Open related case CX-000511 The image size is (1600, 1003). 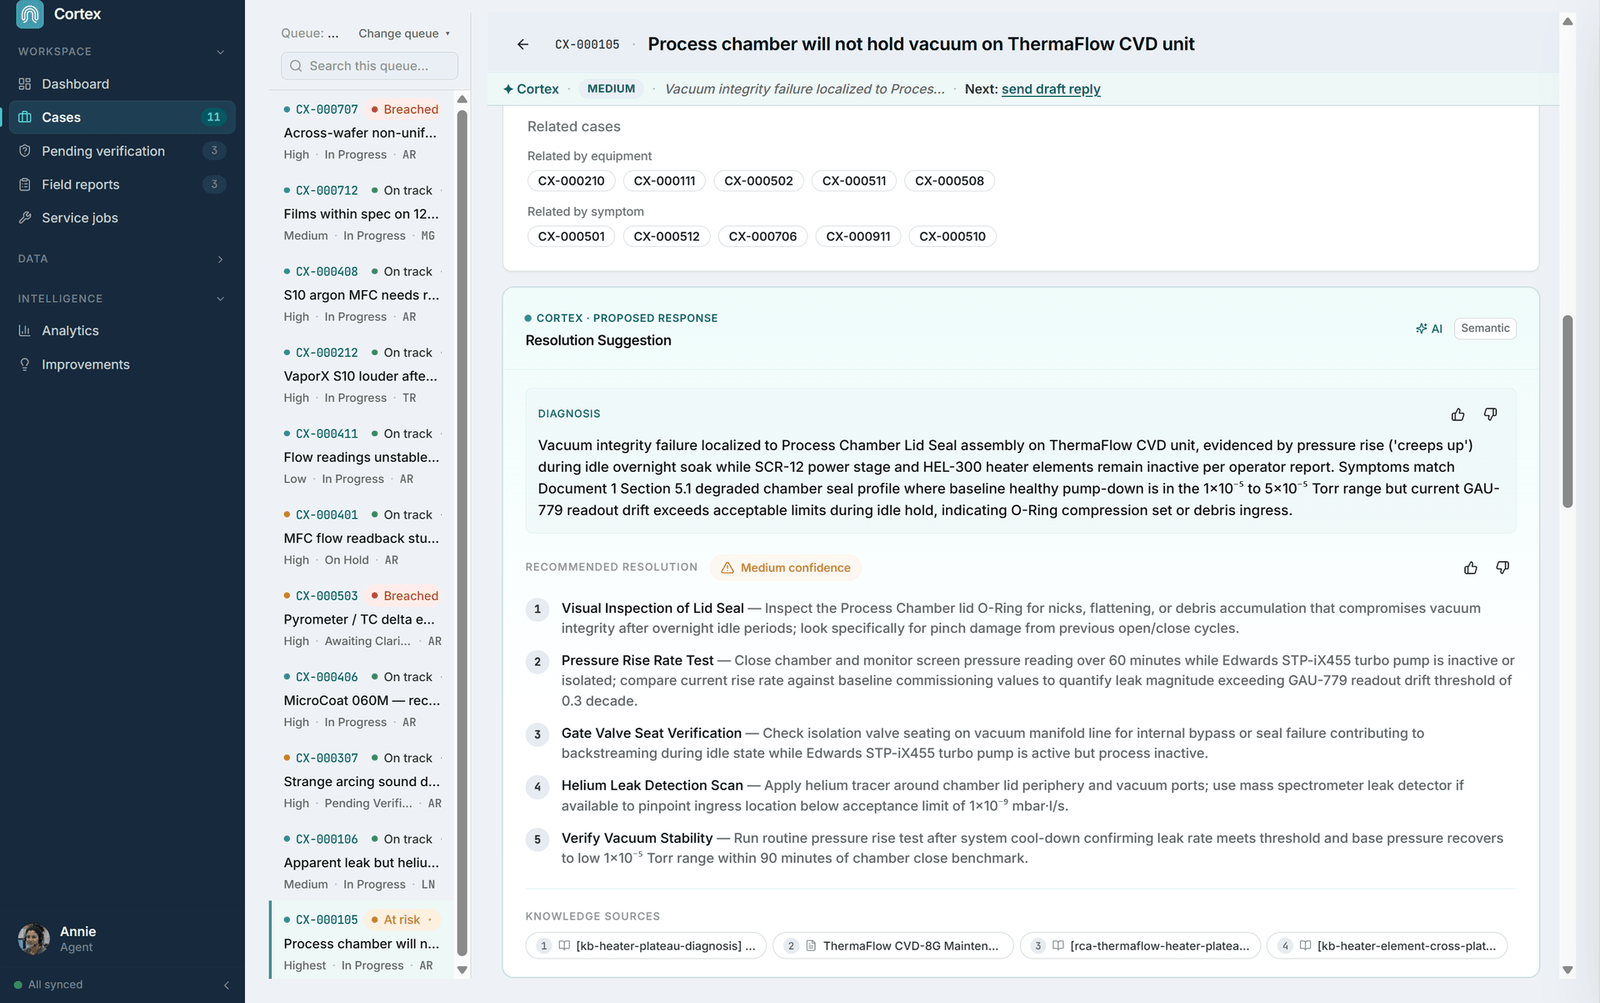[x=854, y=181]
